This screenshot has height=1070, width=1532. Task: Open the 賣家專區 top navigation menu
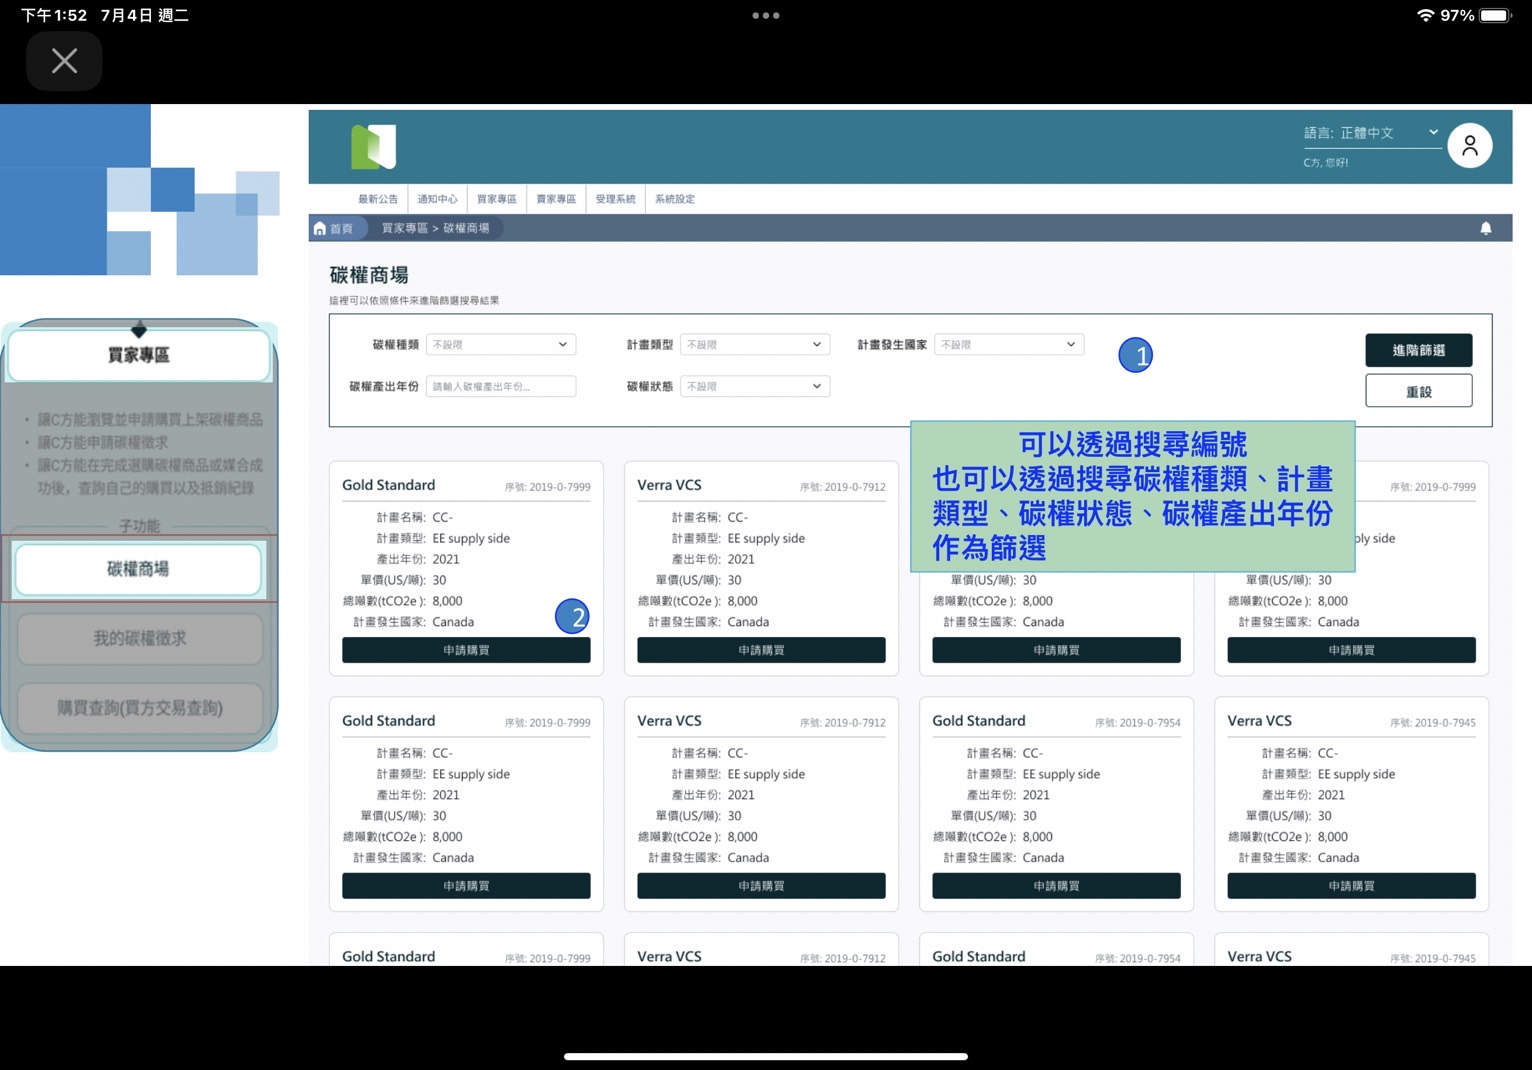pos(556,199)
